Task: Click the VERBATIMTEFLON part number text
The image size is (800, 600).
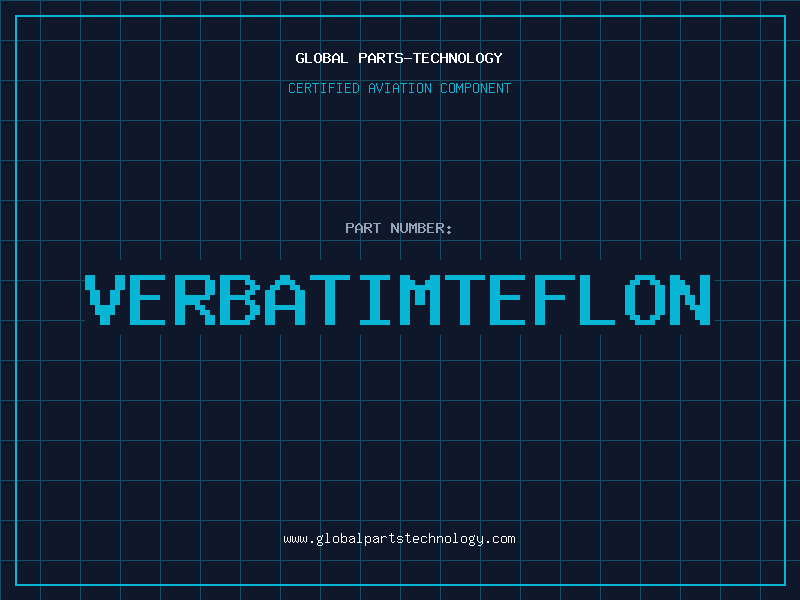Action: pos(398,300)
